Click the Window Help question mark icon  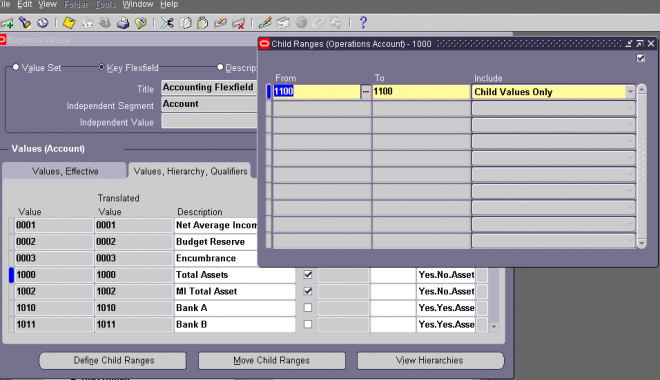363,23
